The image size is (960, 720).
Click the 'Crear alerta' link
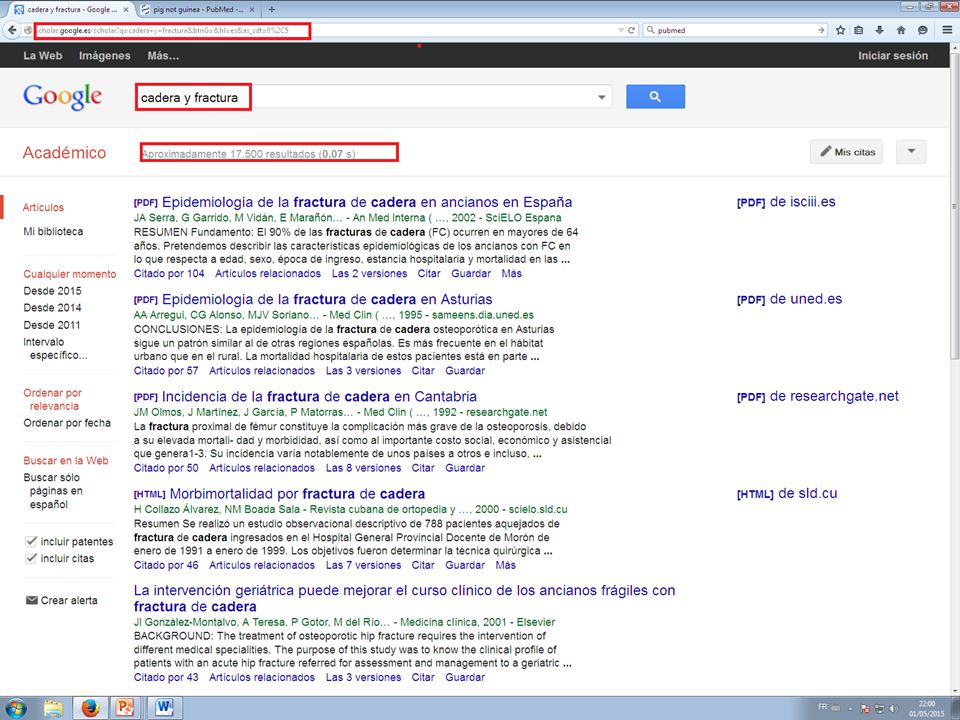69,601
